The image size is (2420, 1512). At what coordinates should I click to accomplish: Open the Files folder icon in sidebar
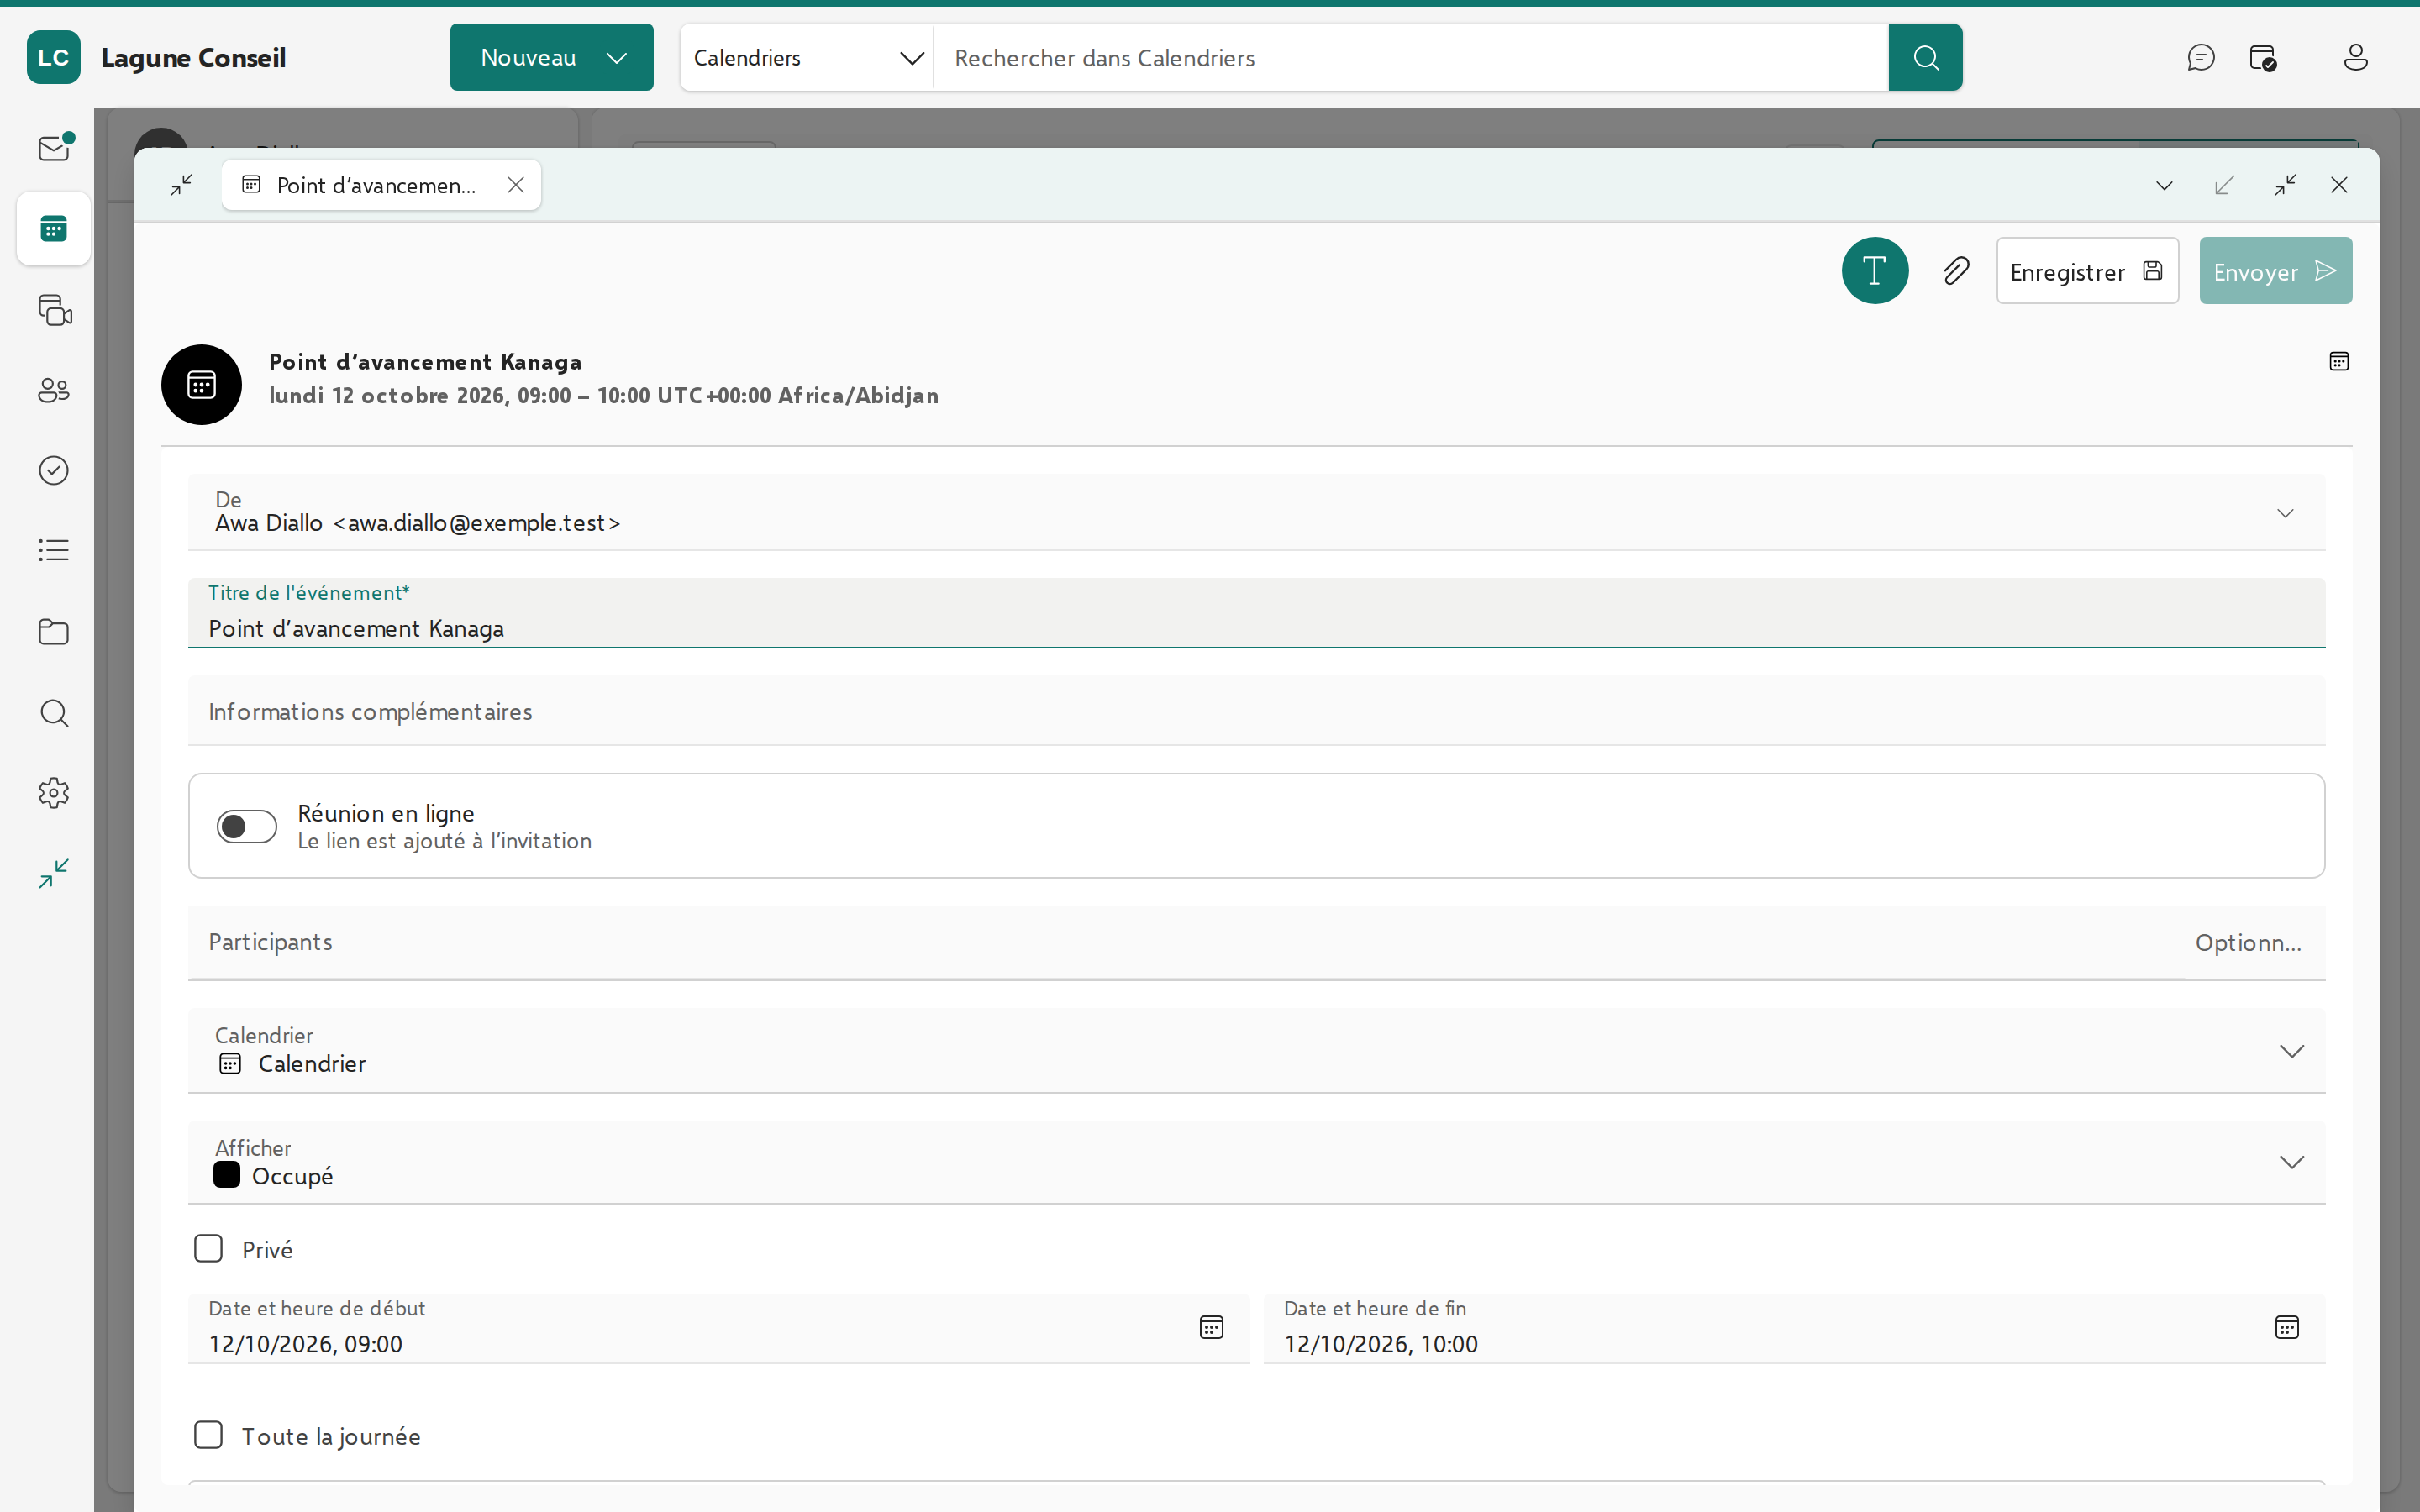click(53, 631)
